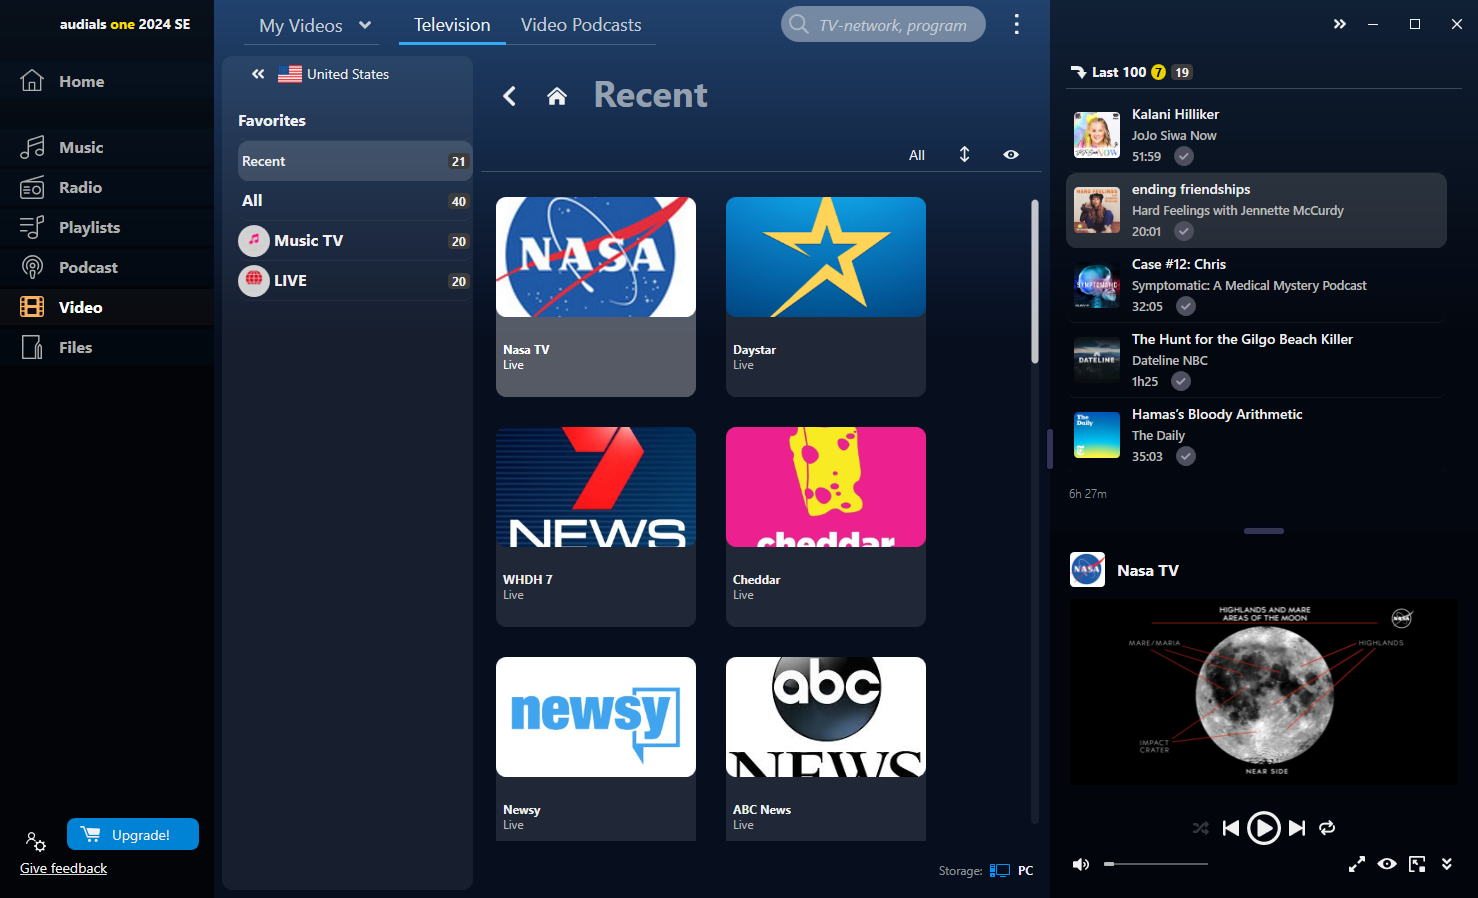Open the WHDH 7 channel tile

click(x=596, y=527)
